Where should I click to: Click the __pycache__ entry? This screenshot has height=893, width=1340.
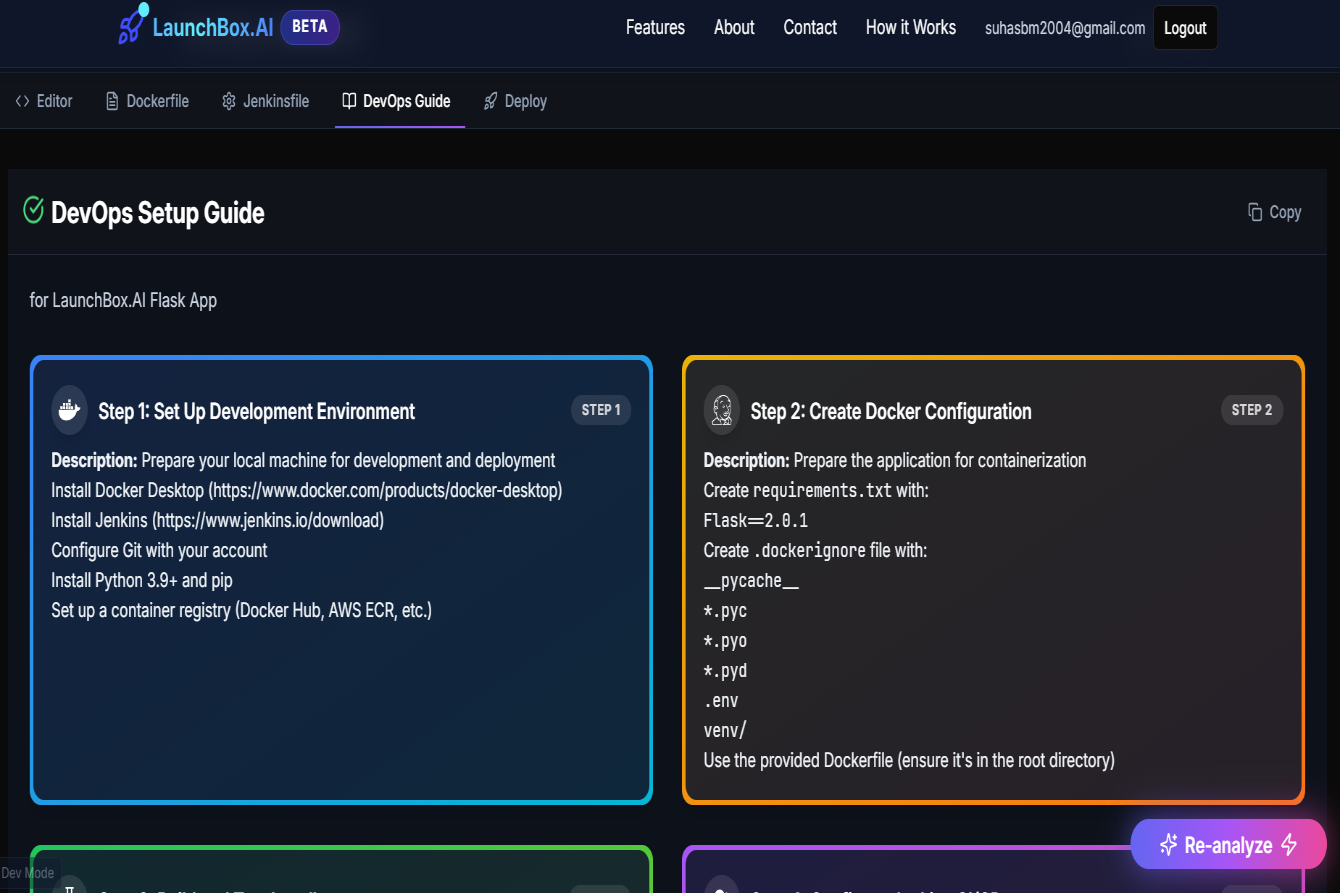(x=751, y=581)
